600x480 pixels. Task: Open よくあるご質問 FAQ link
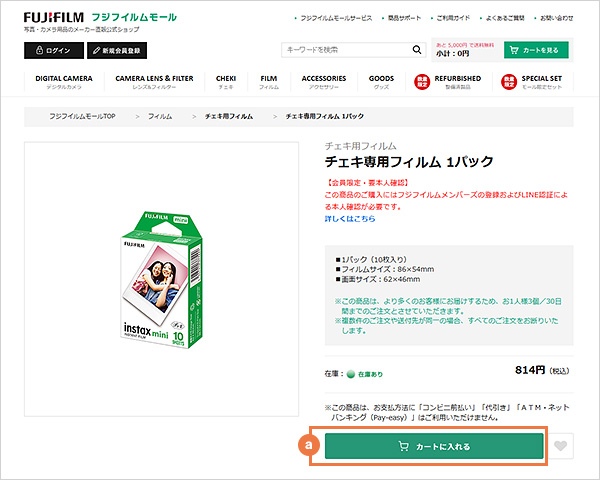click(498, 18)
